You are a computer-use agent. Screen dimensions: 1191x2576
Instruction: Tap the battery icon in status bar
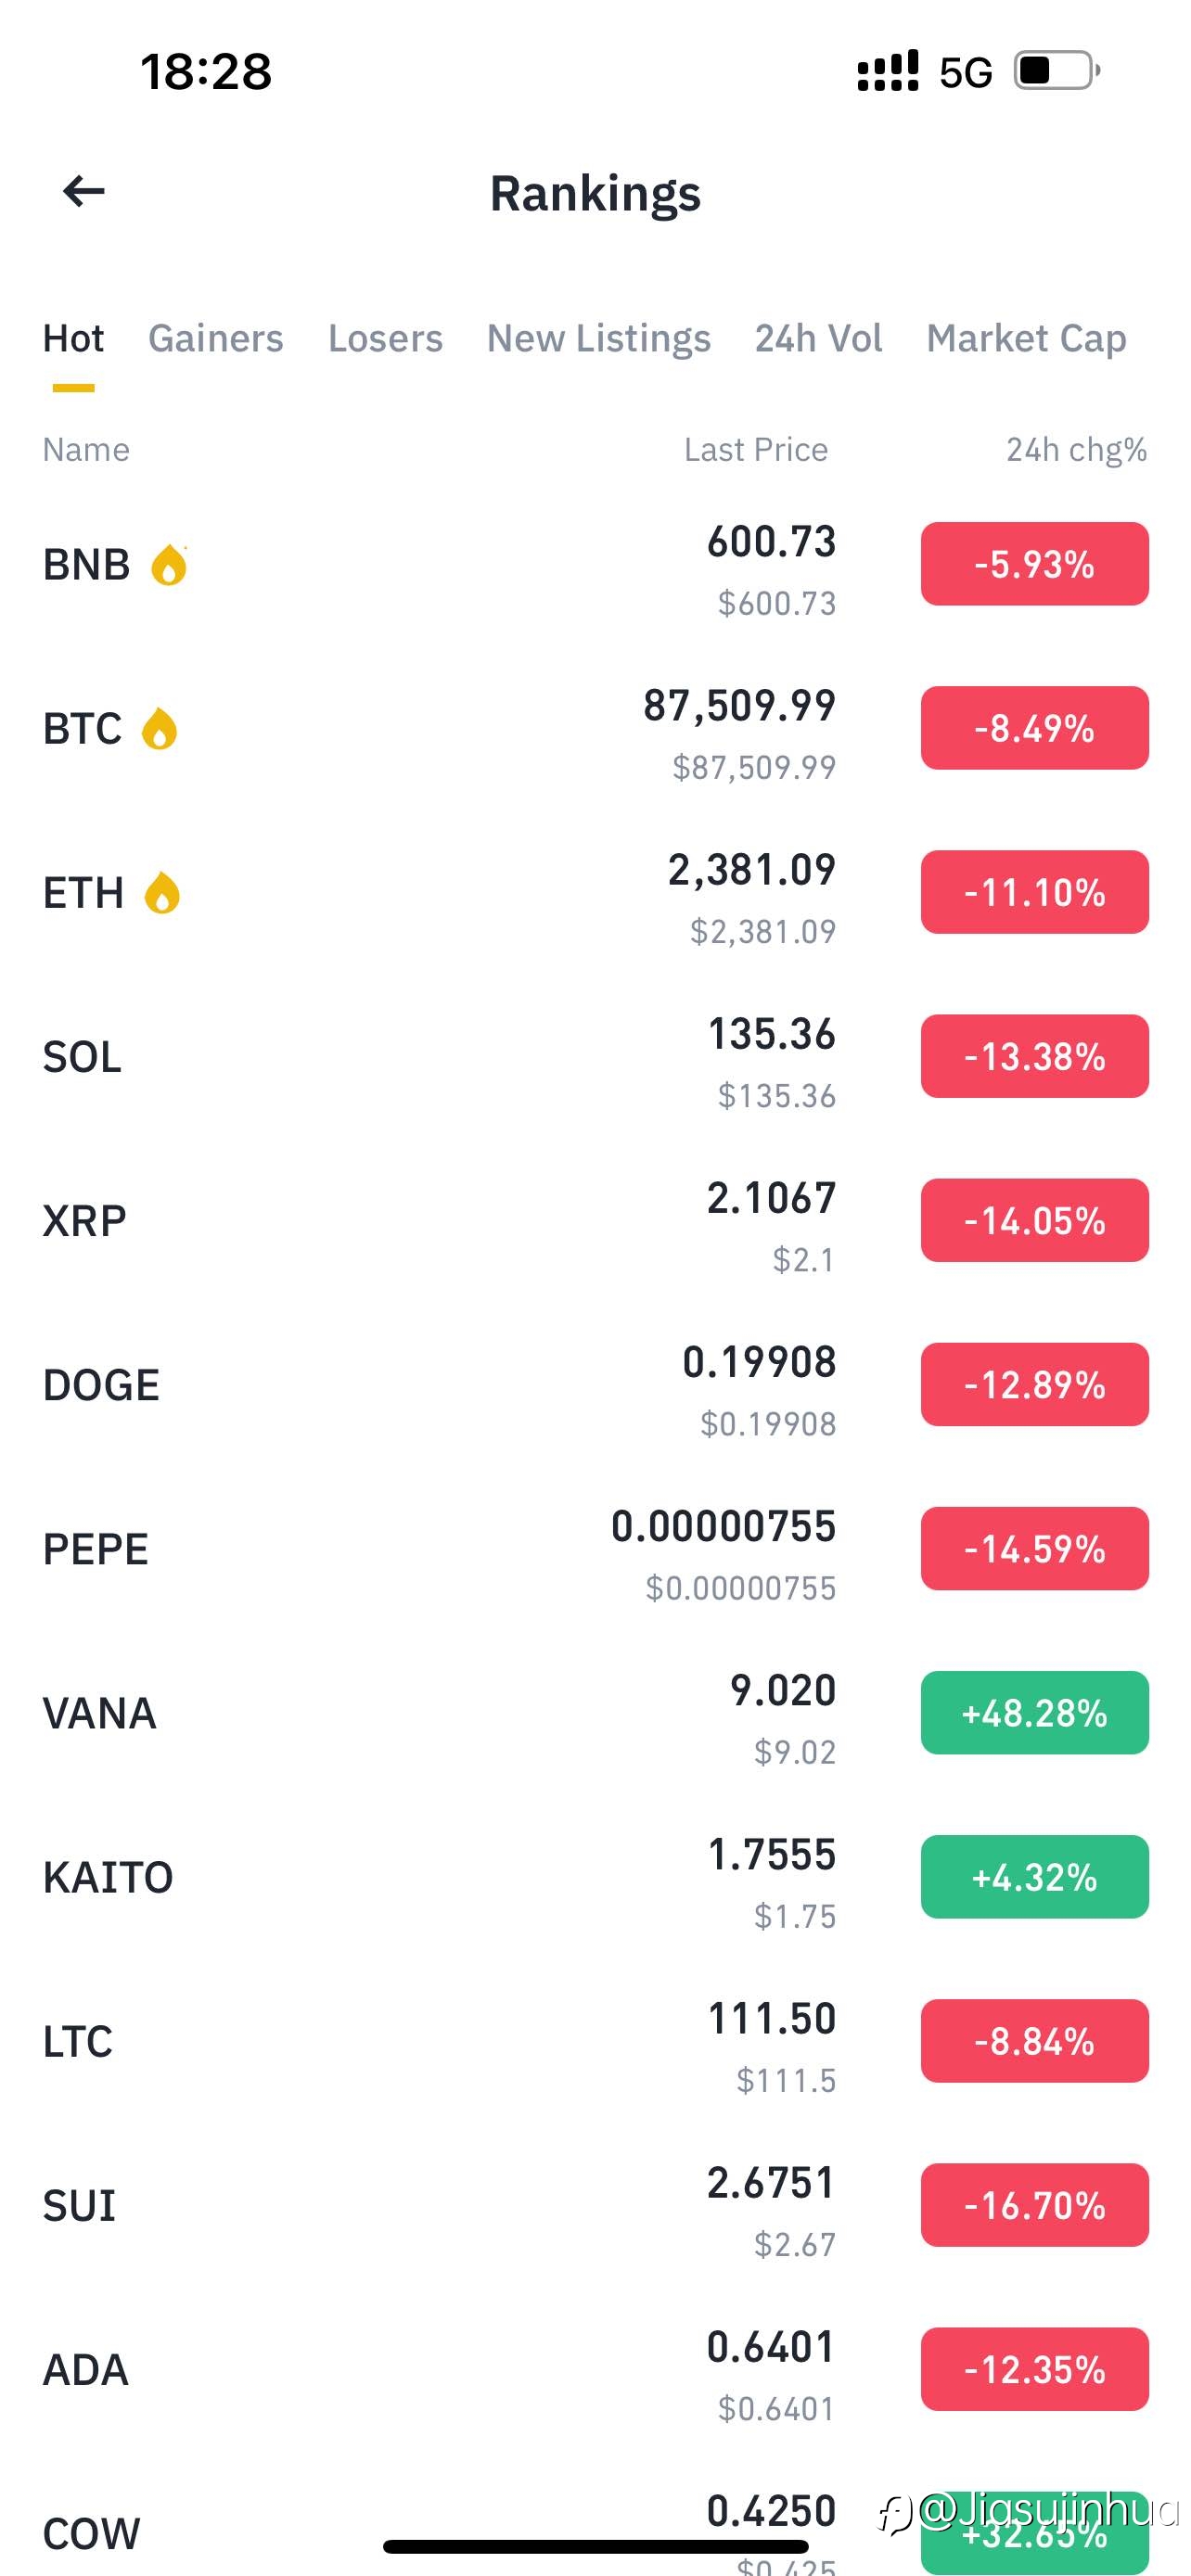pos(1057,71)
